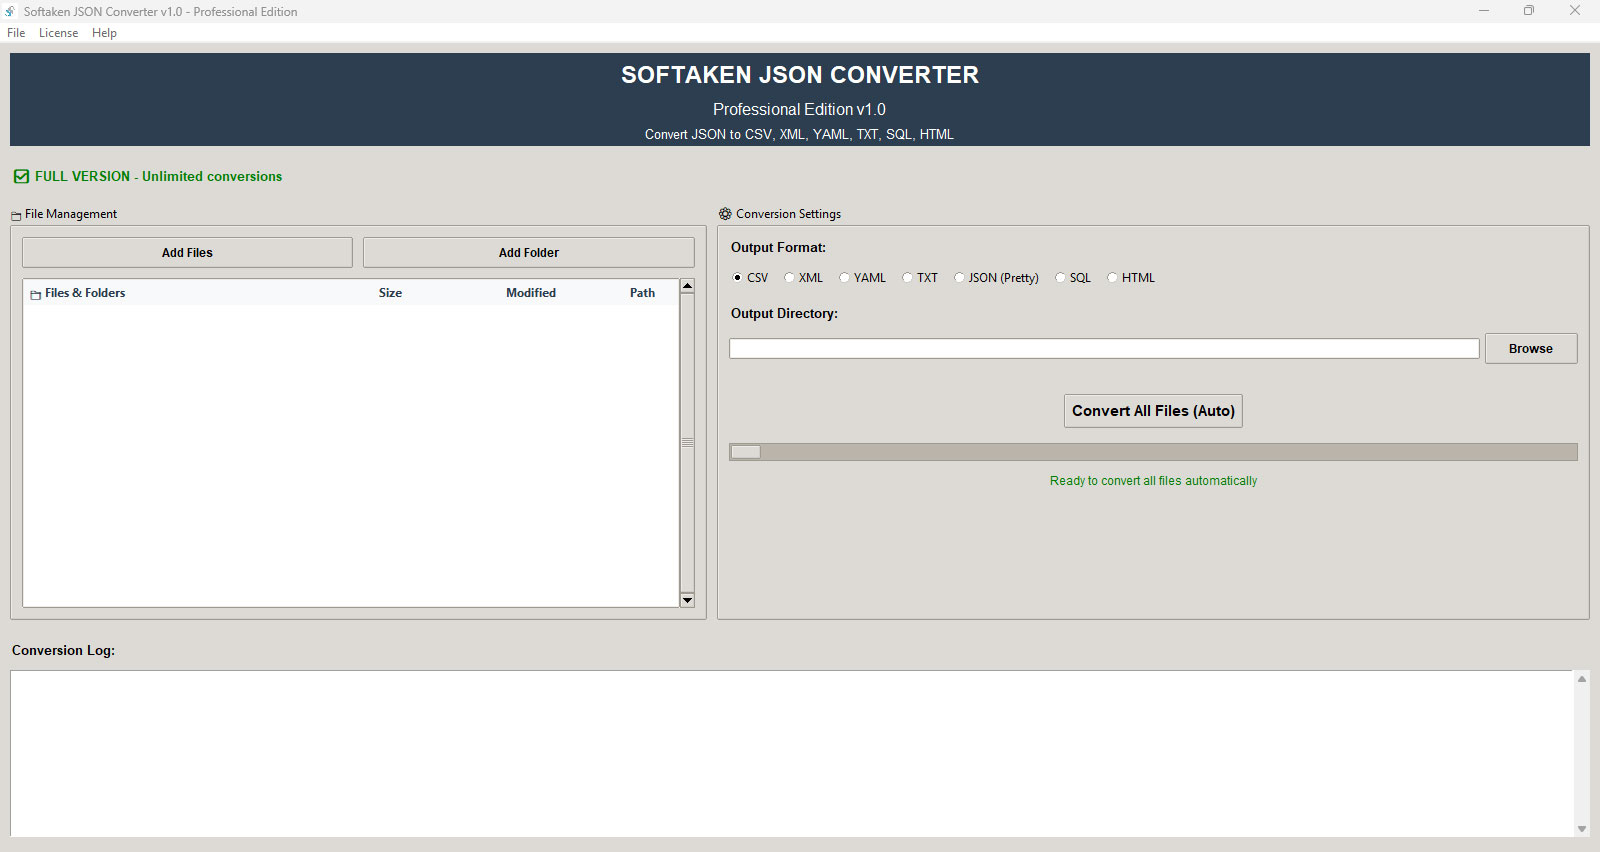This screenshot has width=1600, height=852.
Task: Start conversion with Convert All Files (Auto)
Action: pos(1153,411)
